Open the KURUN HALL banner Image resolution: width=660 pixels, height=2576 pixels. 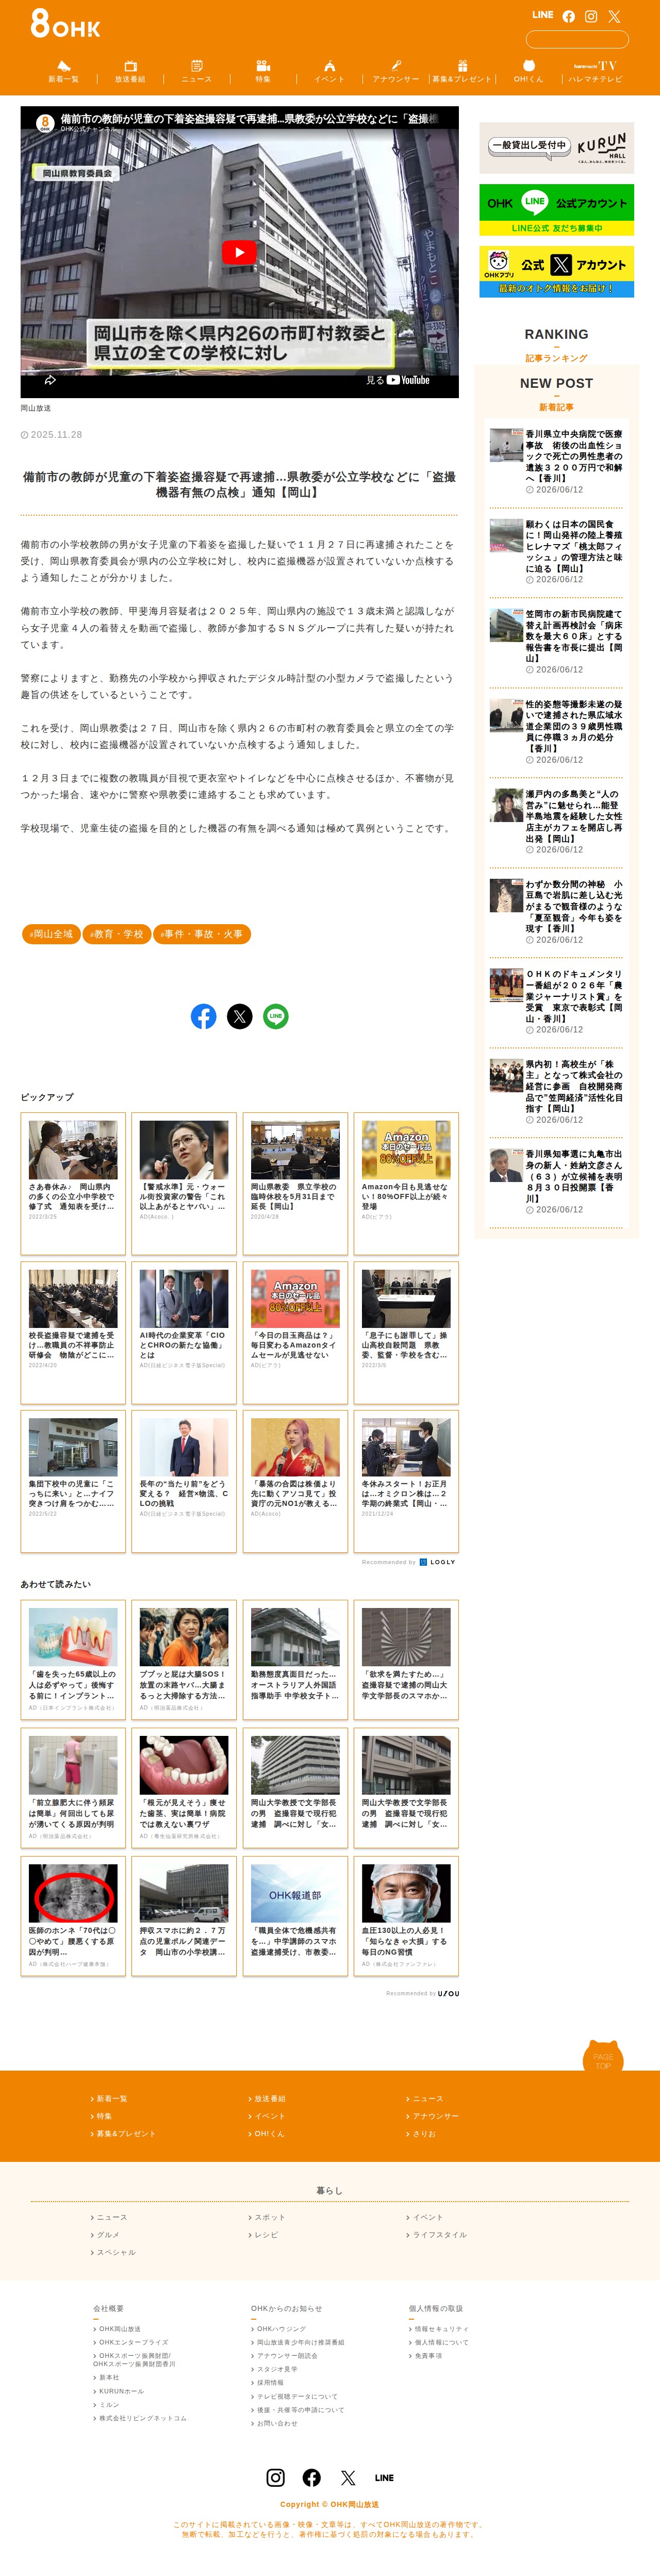(x=556, y=148)
